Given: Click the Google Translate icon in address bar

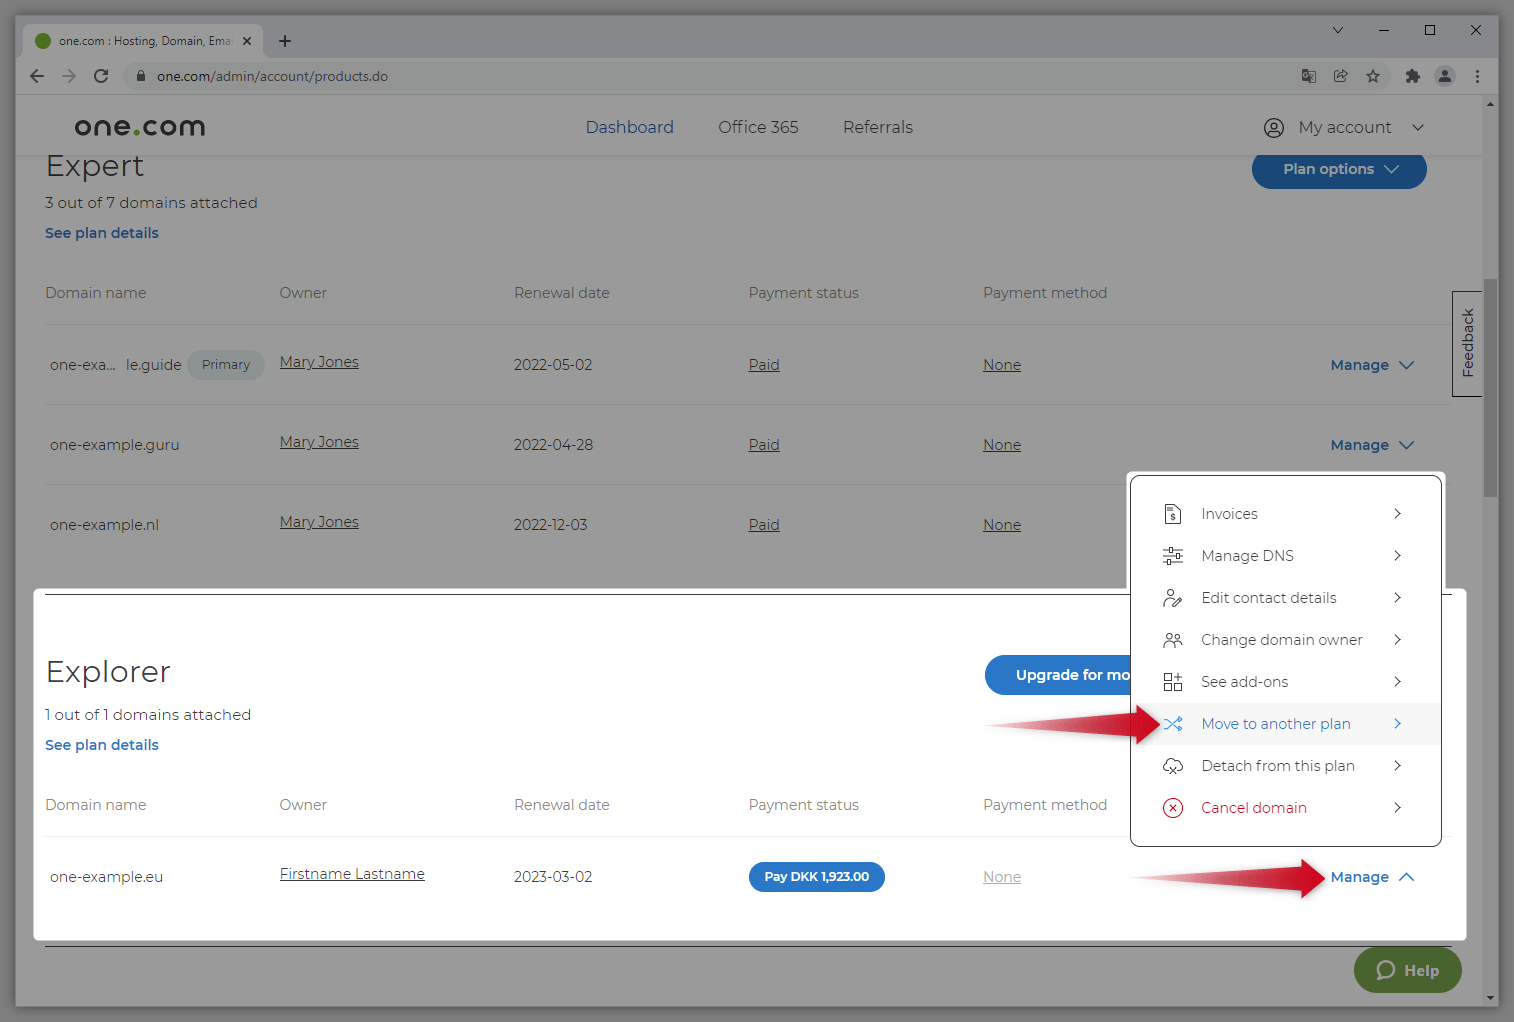Looking at the screenshot, I should click(1308, 76).
